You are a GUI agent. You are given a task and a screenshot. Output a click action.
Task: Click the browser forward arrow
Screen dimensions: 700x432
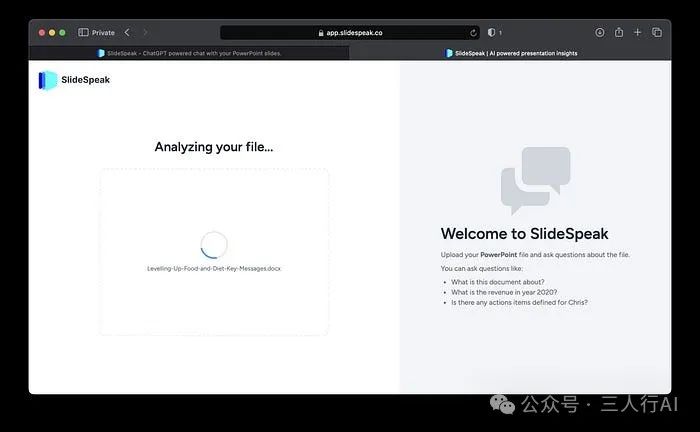tap(145, 32)
